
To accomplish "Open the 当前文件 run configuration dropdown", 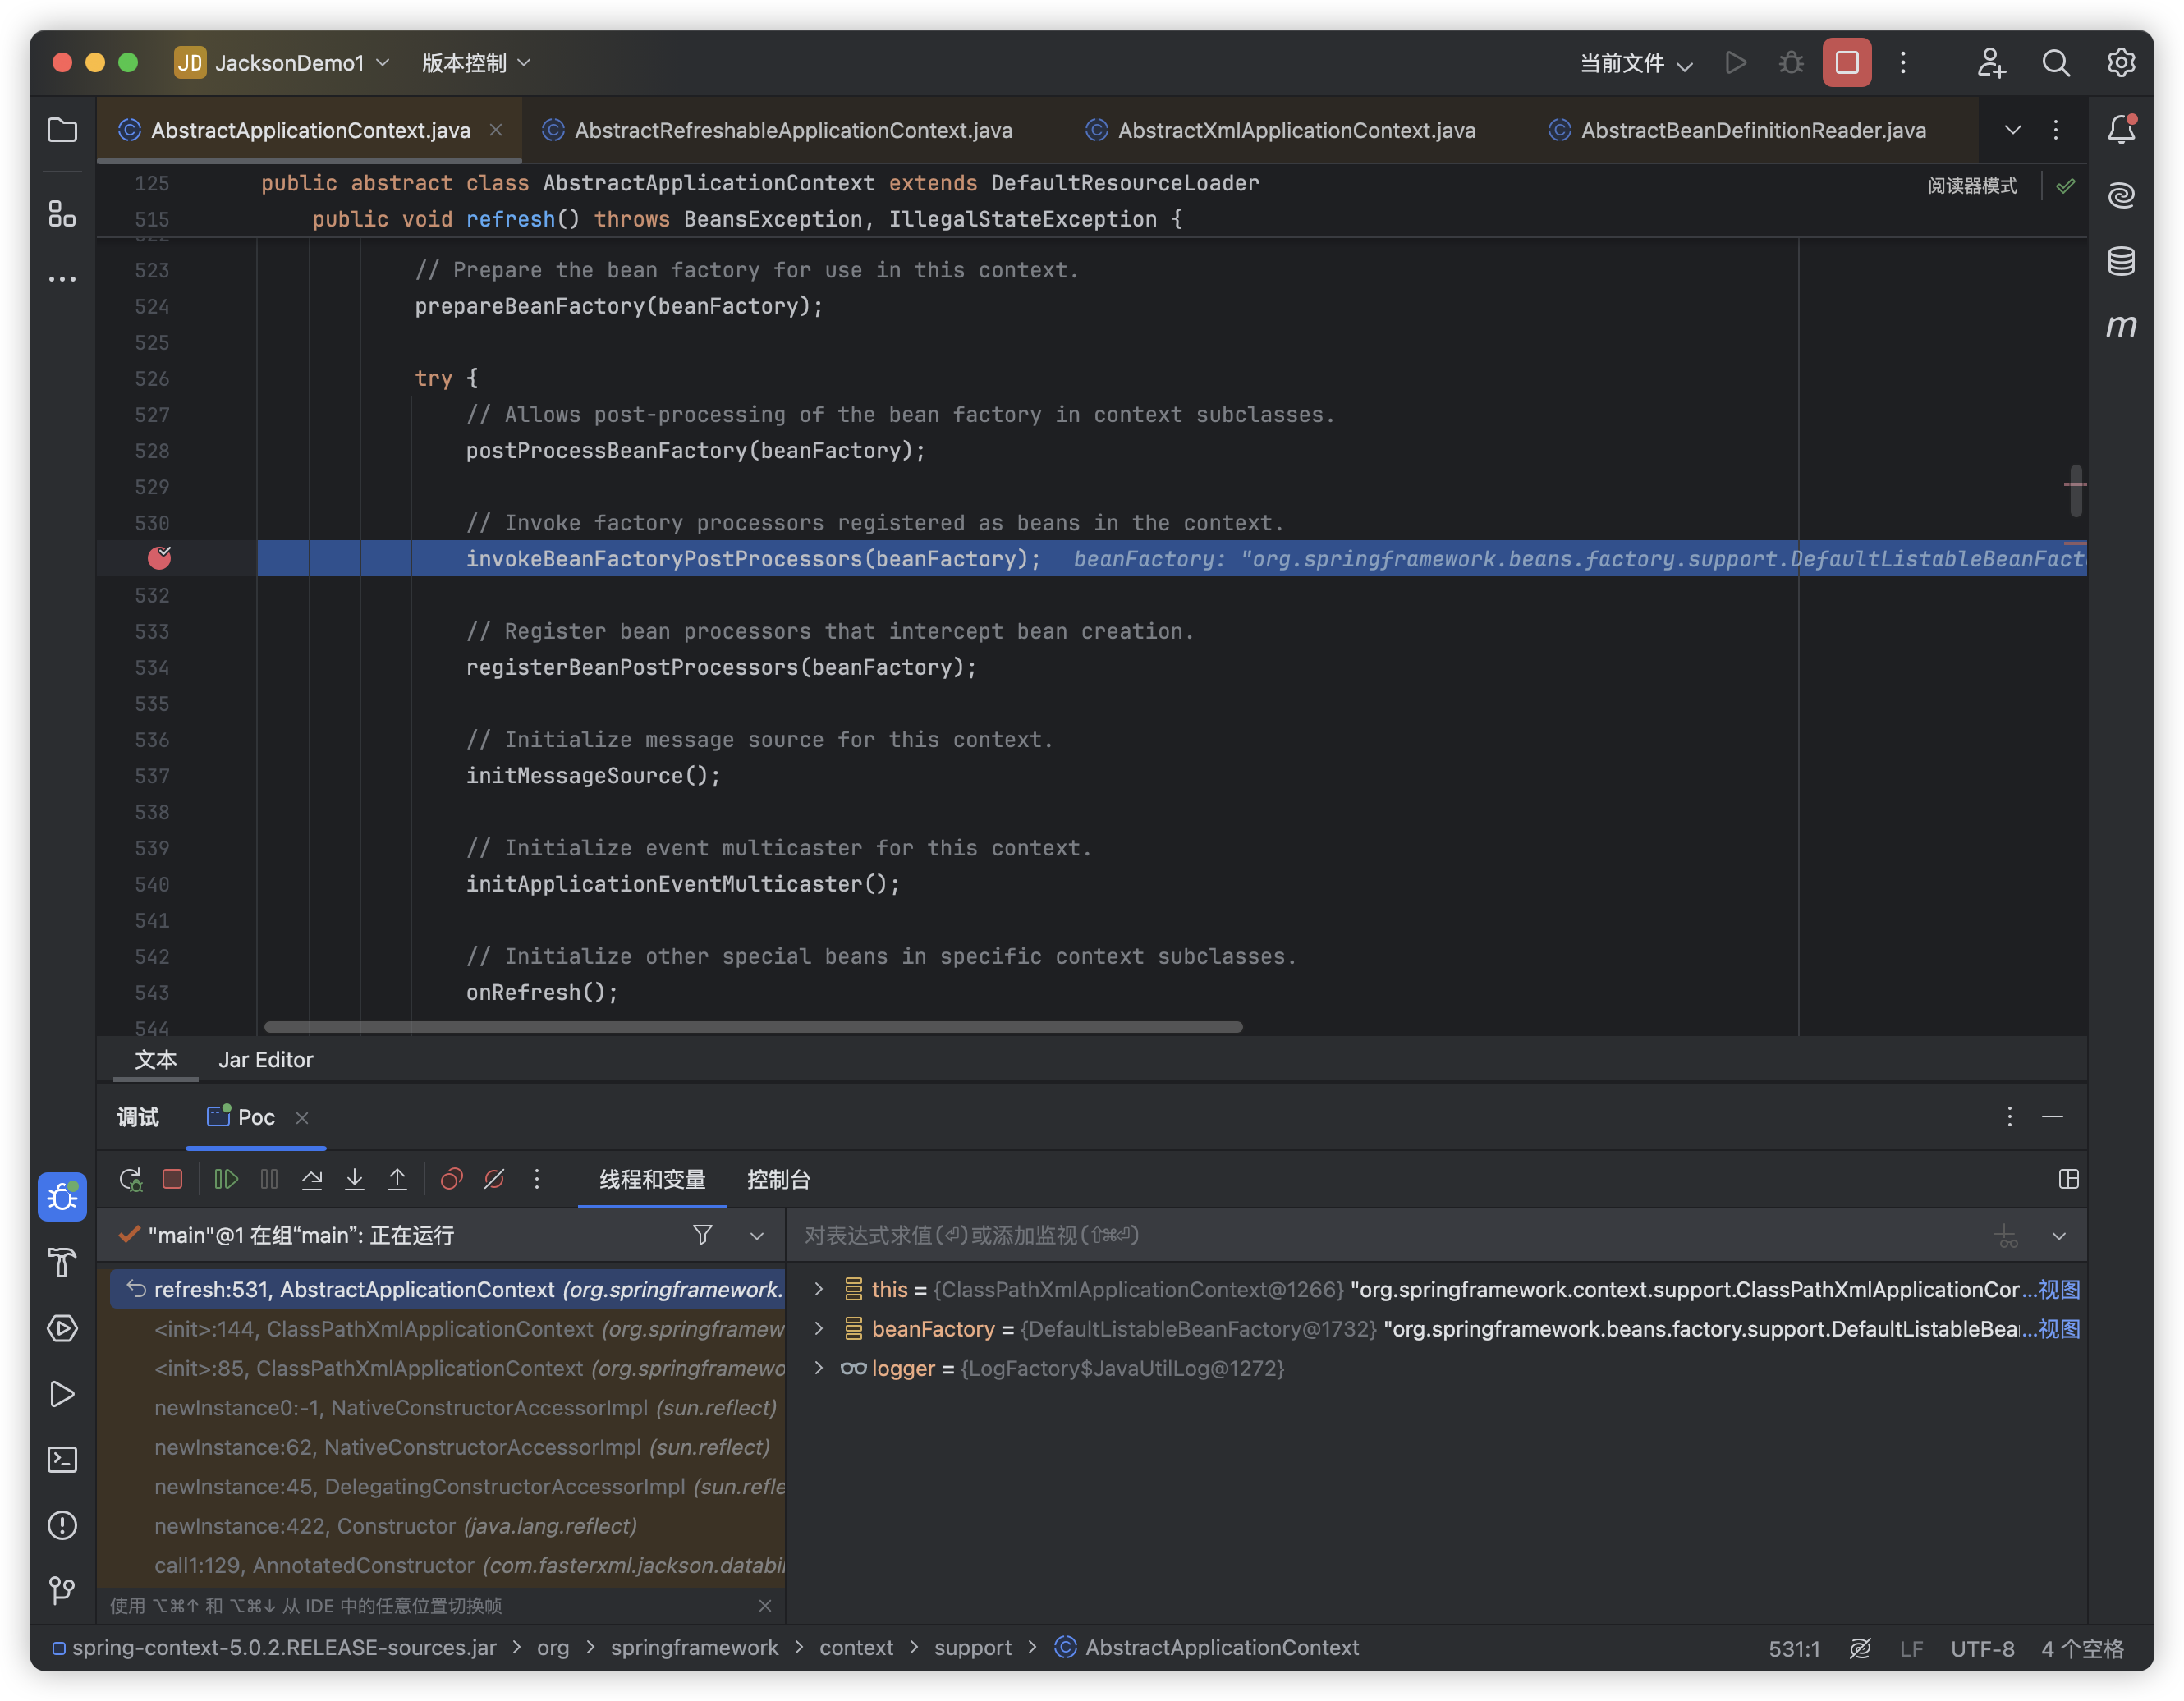I will 1636,64.
